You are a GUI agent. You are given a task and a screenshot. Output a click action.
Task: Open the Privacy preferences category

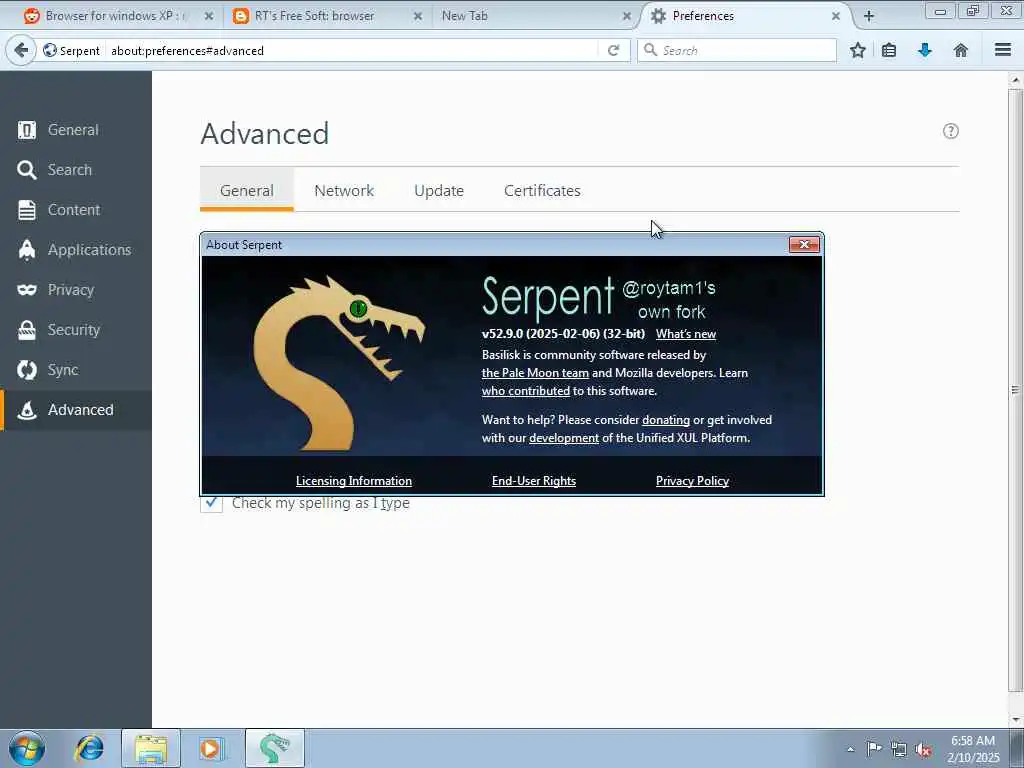pyautogui.click(x=76, y=289)
